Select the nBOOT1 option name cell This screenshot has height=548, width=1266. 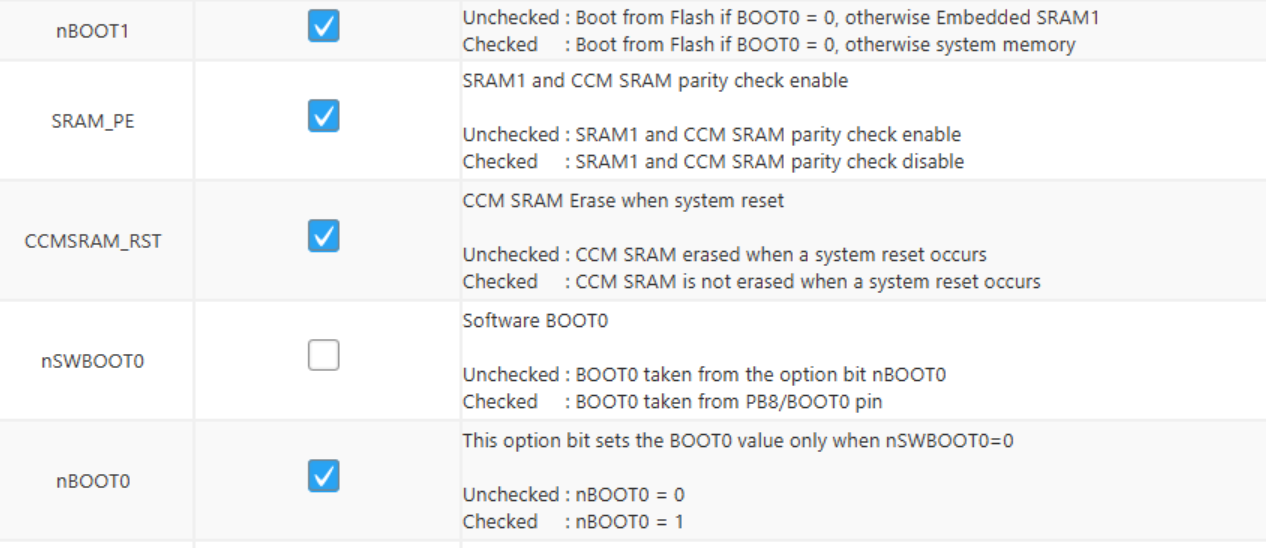93,31
